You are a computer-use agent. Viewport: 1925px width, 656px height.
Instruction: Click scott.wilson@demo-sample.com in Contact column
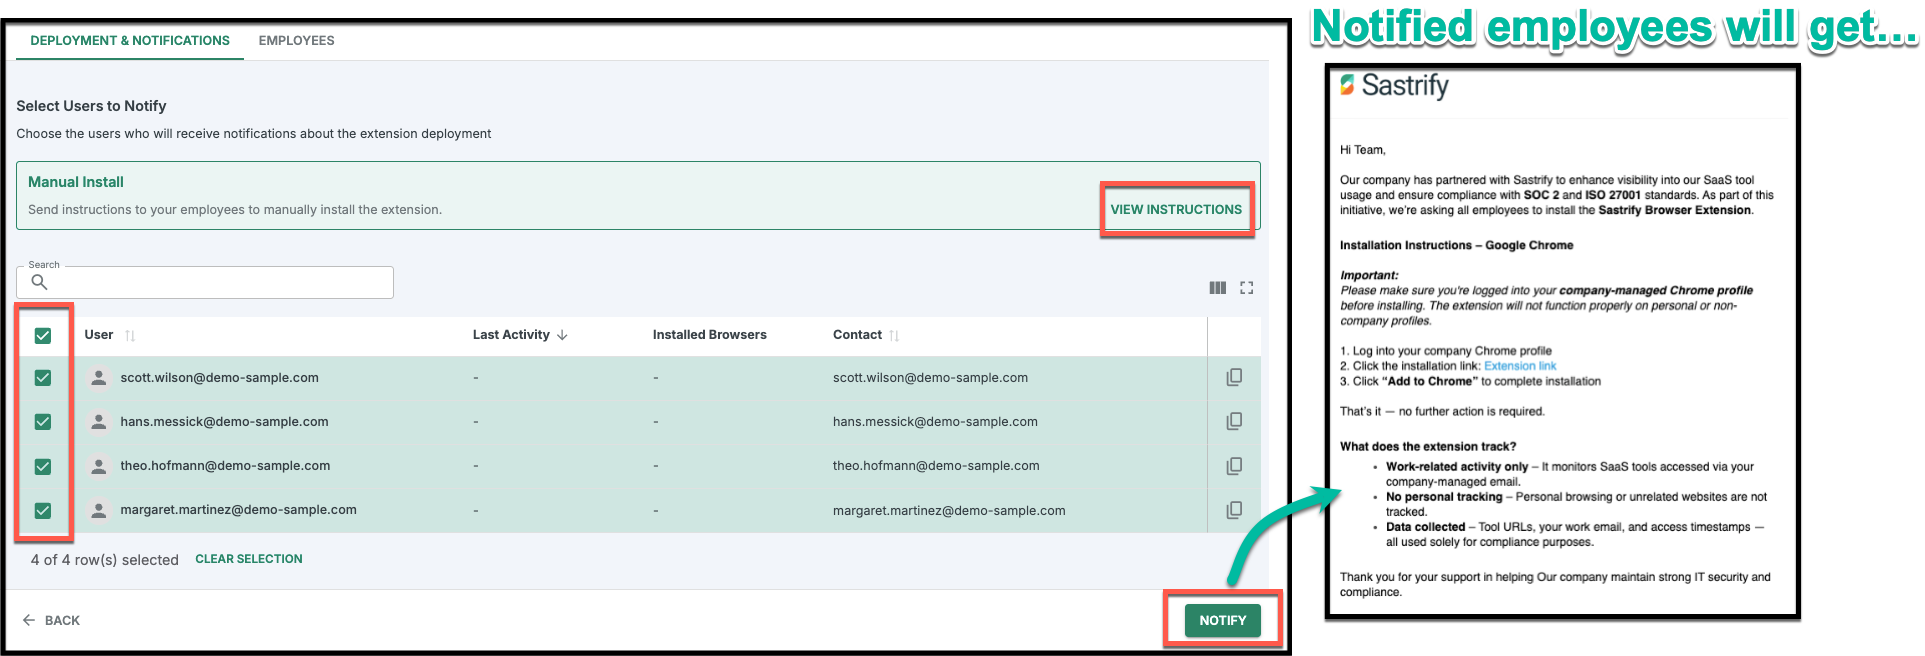point(930,378)
